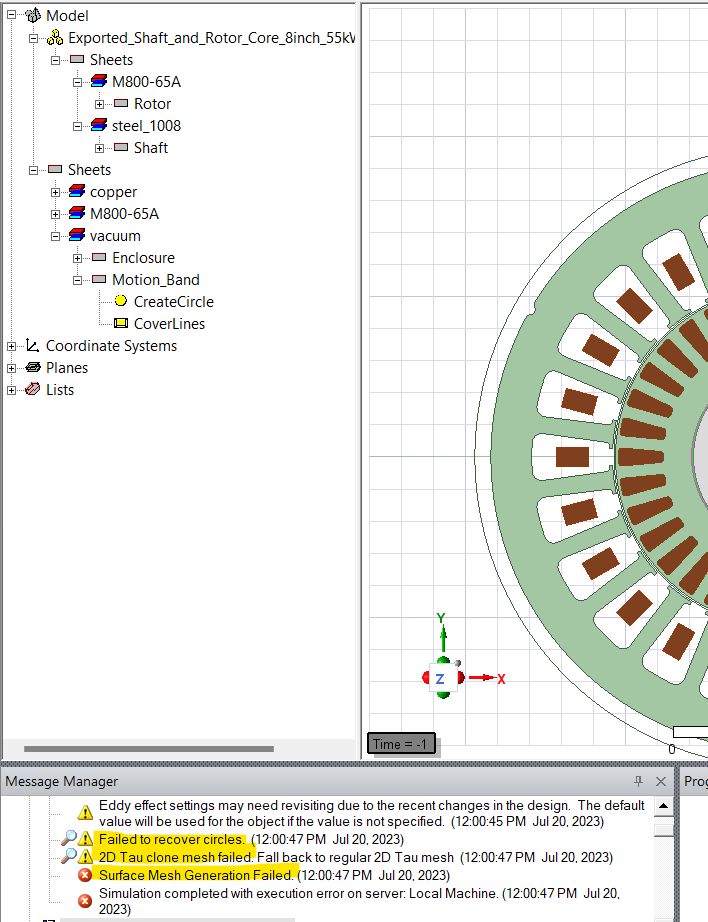708x922 pixels.
Task: Click the red error icon beside 'Surface Mesh Generation Failed'
Action: coord(85,875)
